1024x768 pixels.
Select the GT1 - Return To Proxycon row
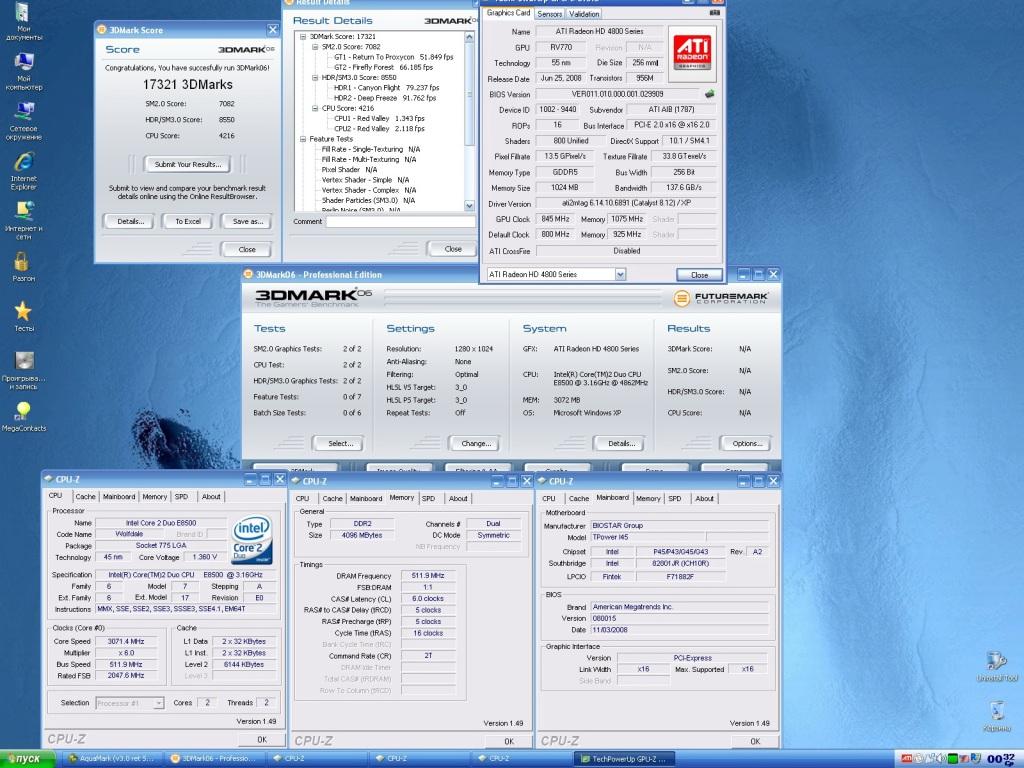click(x=394, y=57)
